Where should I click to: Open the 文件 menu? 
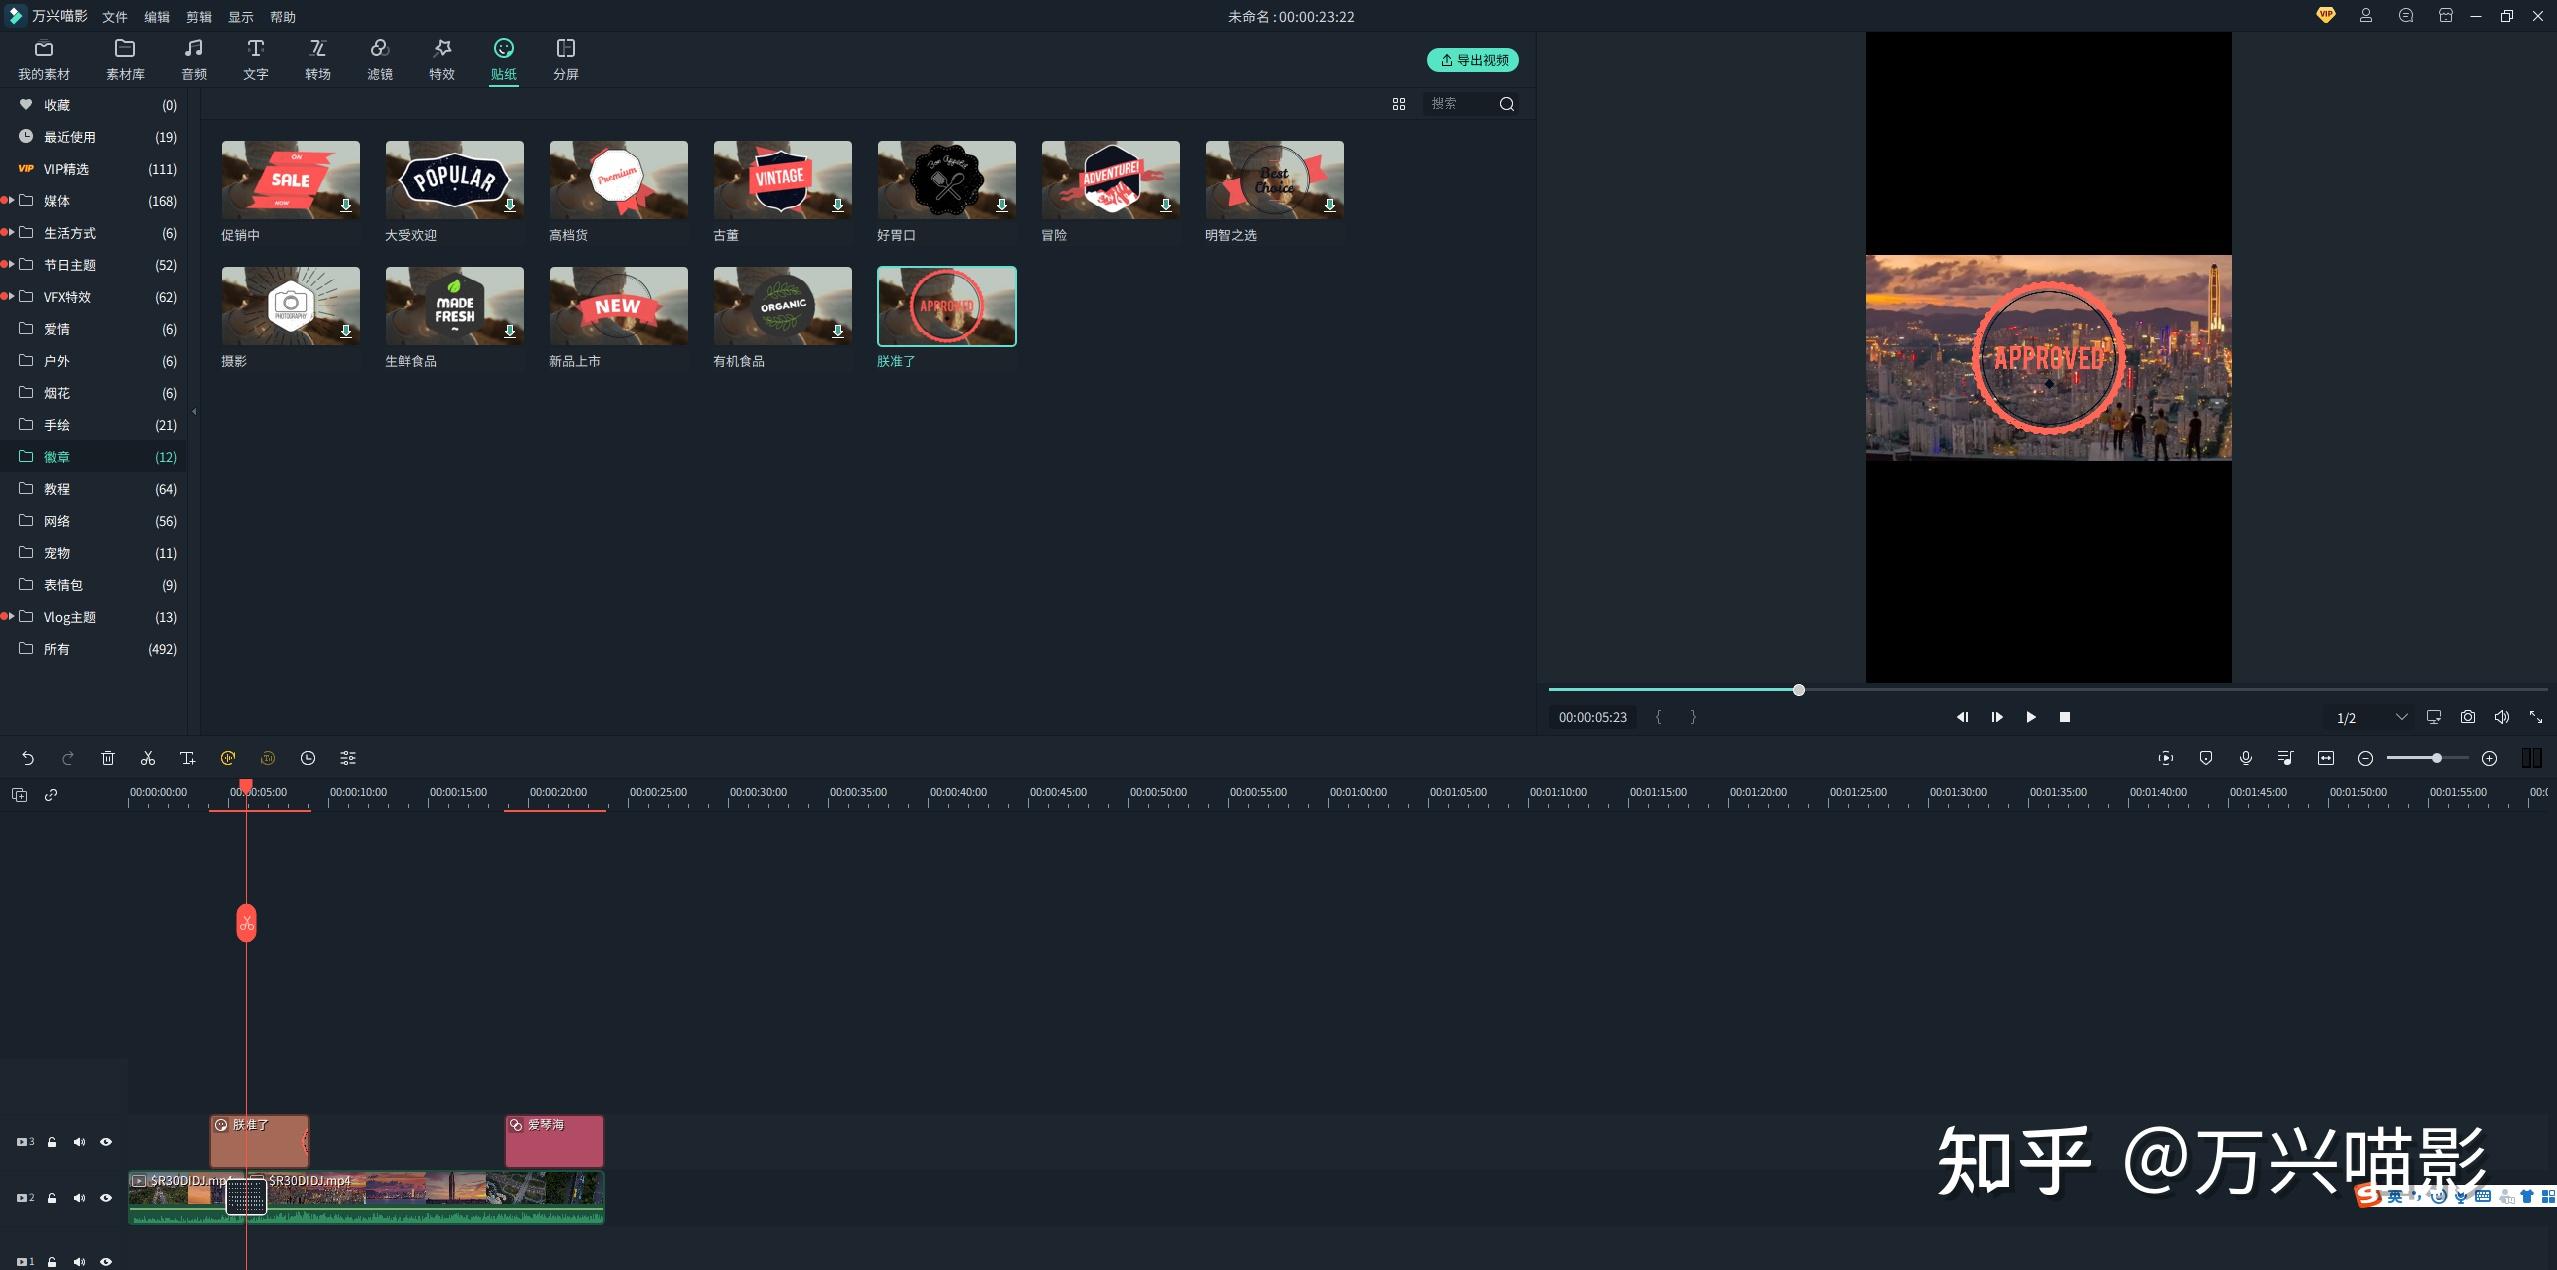tap(114, 17)
